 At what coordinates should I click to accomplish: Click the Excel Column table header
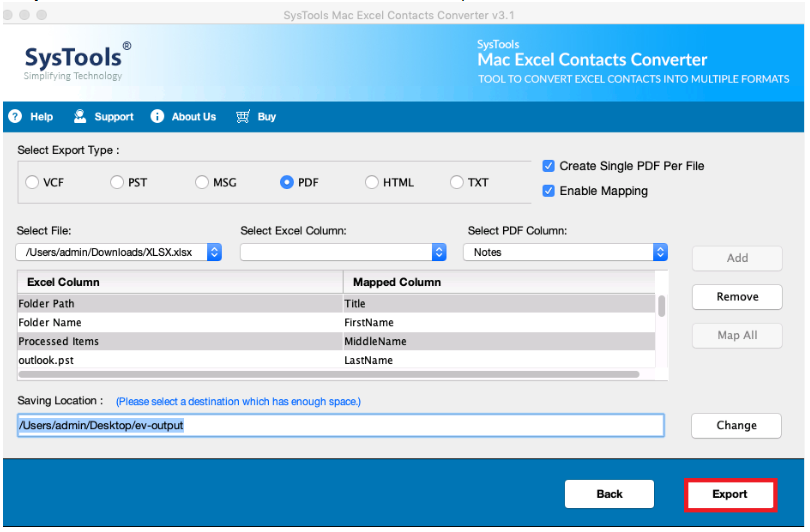tap(180, 283)
